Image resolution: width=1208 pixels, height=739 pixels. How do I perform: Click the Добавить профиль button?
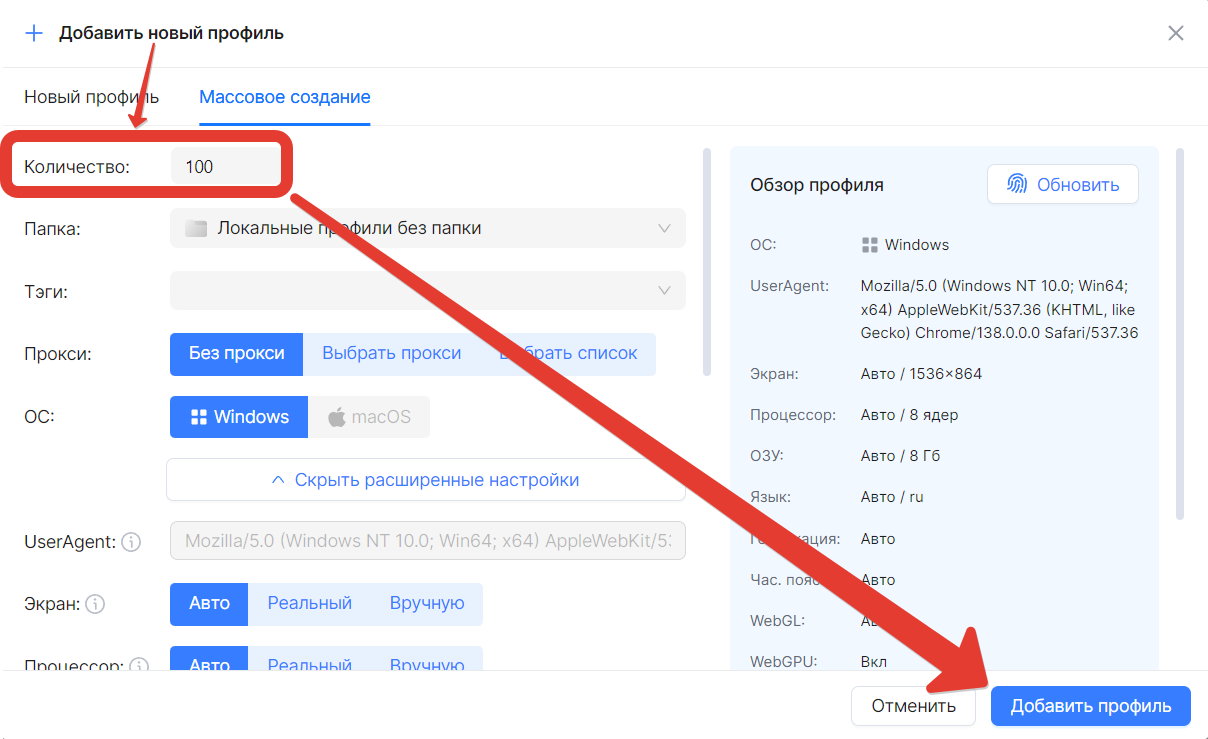click(x=1090, y=706)
